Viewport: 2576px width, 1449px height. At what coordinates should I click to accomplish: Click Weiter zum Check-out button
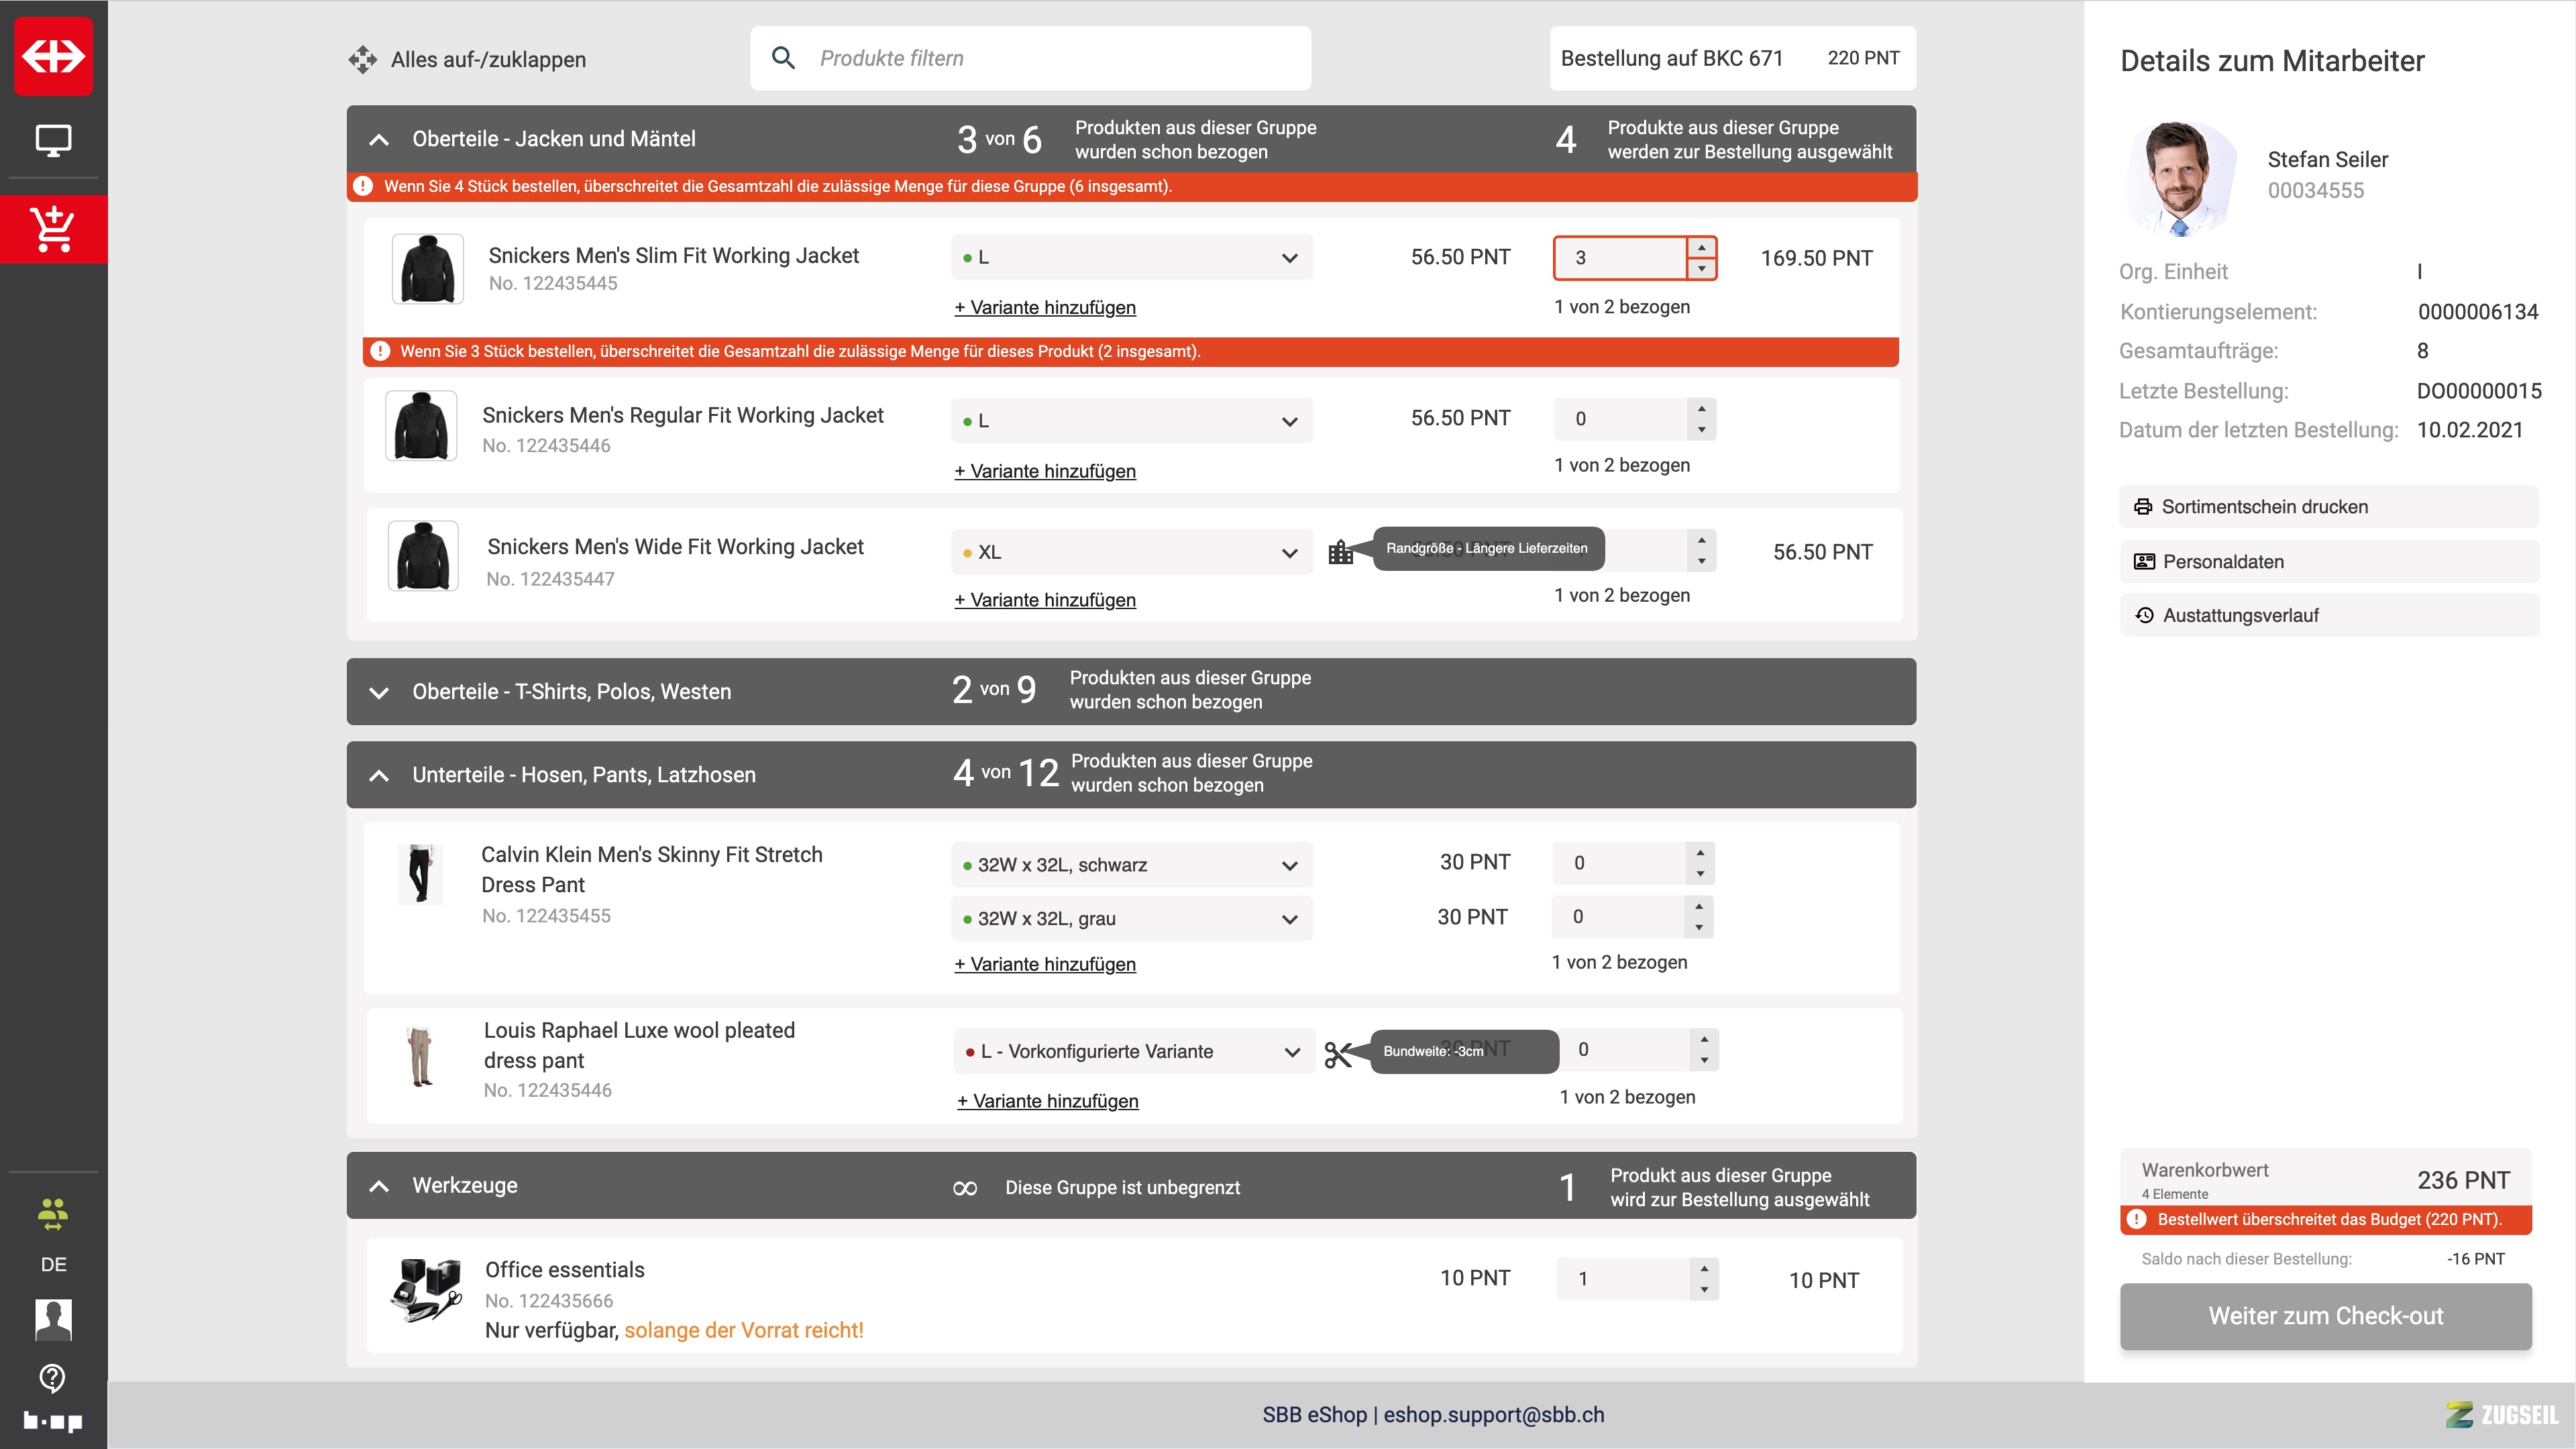[2325, 1316]
